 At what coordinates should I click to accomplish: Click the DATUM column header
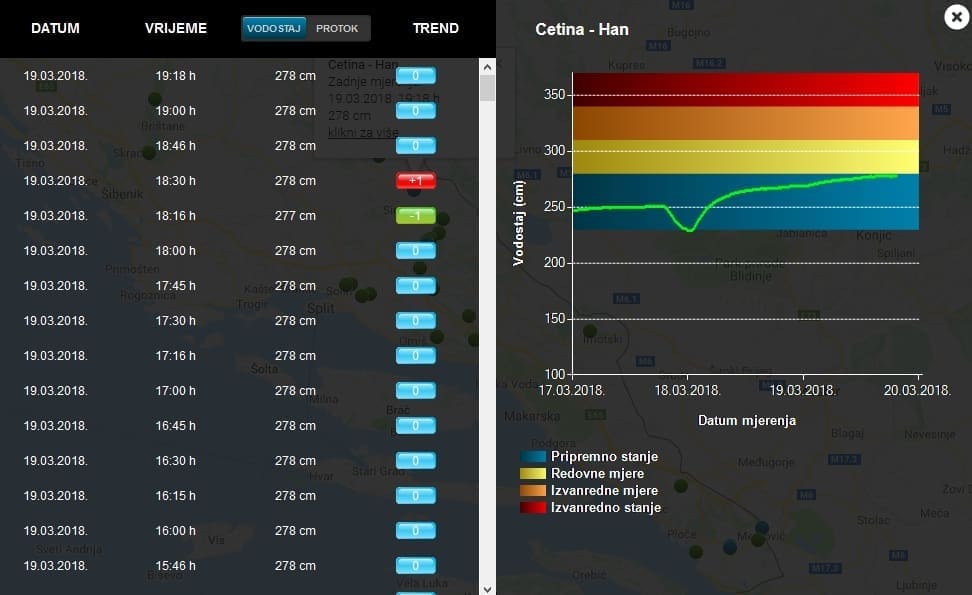pyautogui.click(x=55, y=28)
